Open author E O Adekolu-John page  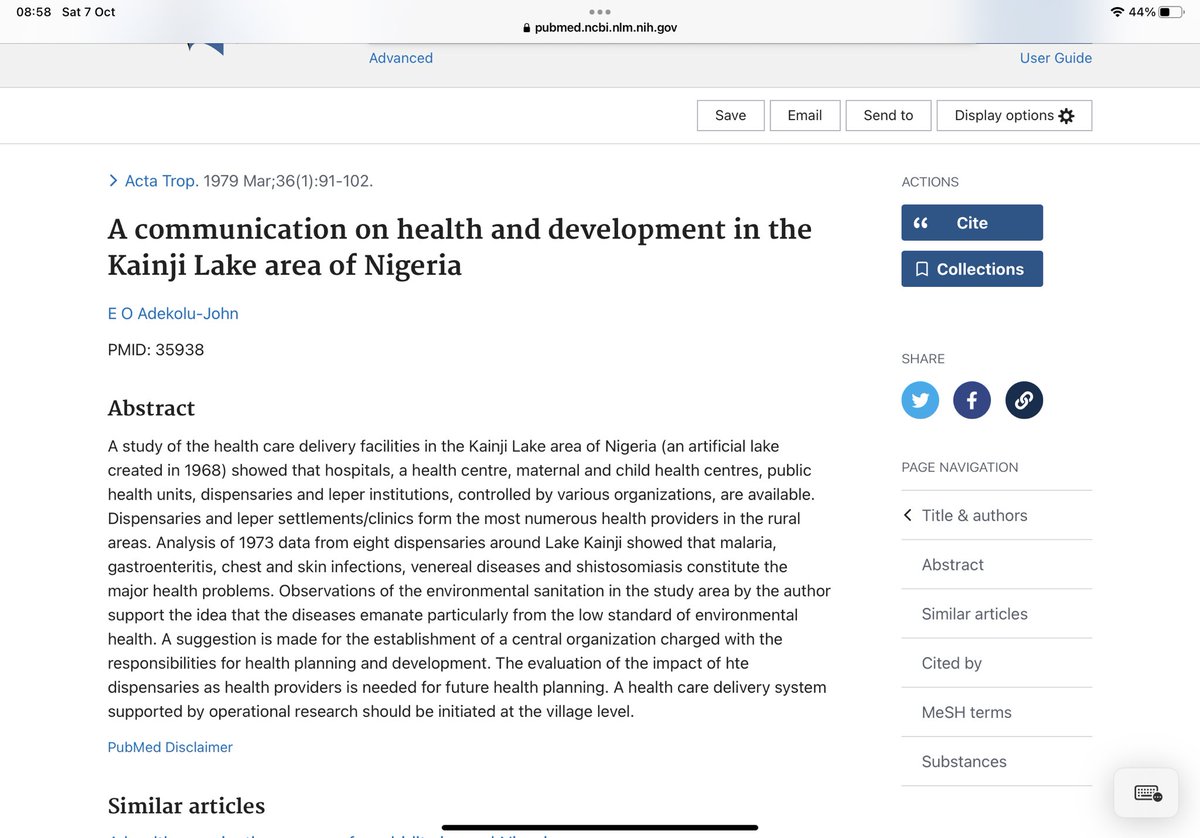pyautogui.click(x=173, y=314)
